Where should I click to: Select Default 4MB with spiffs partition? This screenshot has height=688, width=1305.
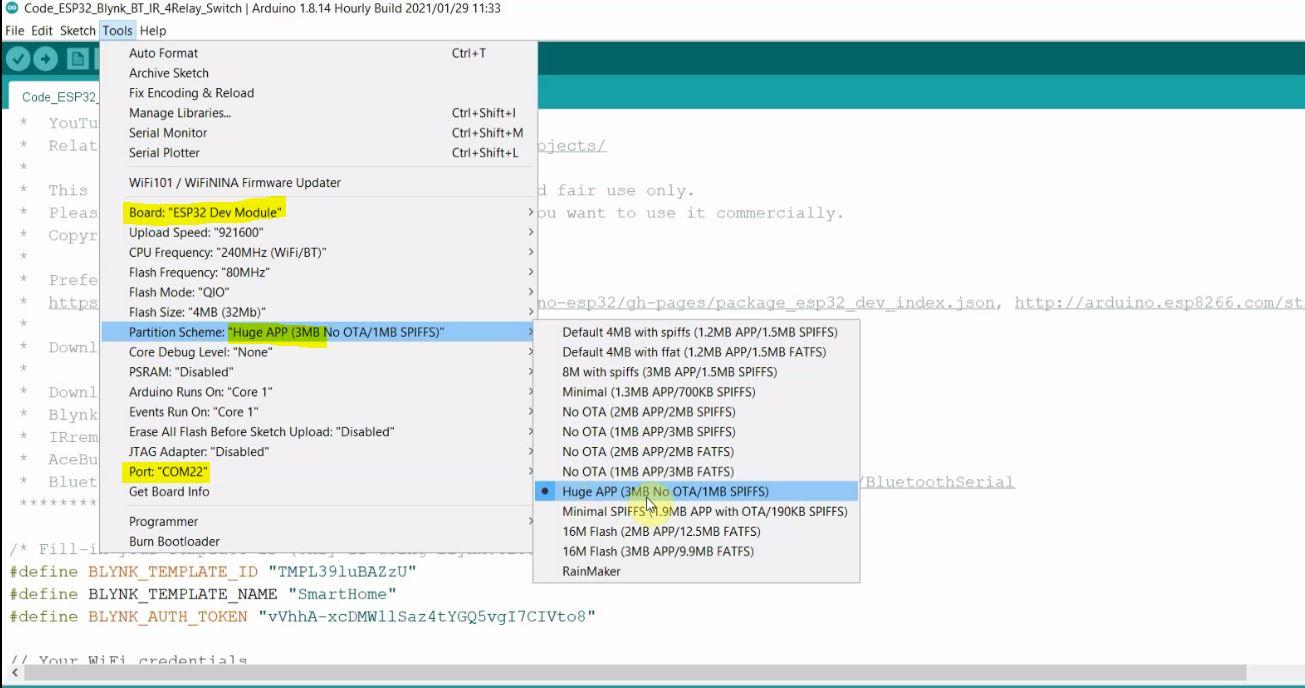[696, 332]
